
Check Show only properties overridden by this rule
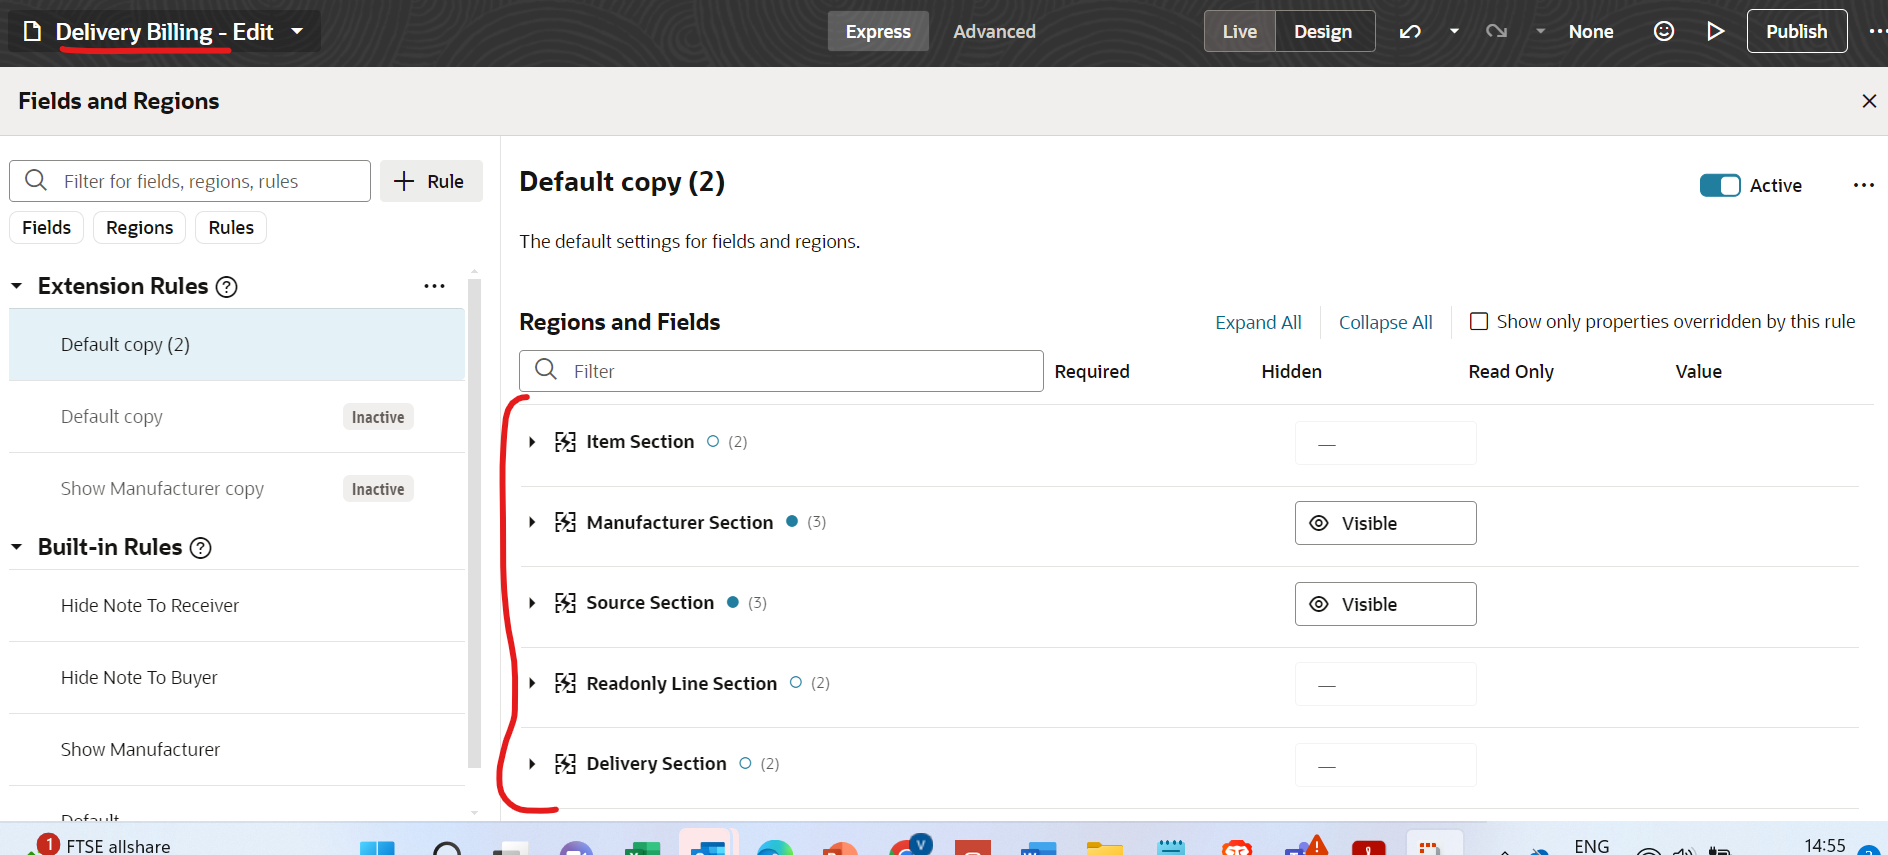[1479, 321]
